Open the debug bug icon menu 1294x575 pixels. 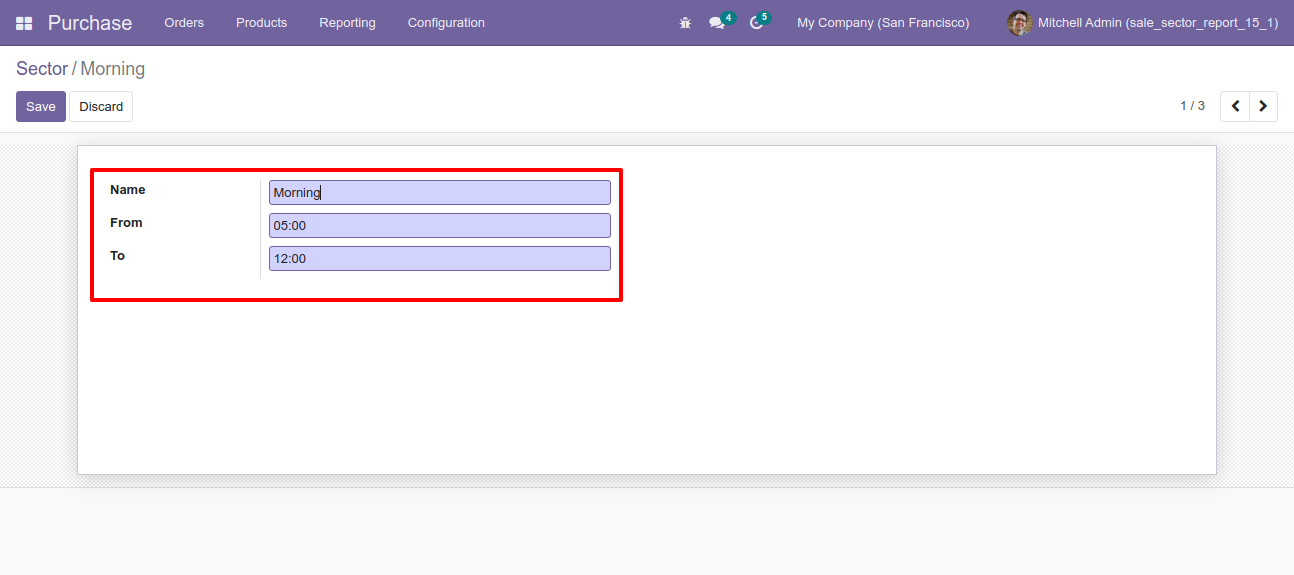pos(685,23)
